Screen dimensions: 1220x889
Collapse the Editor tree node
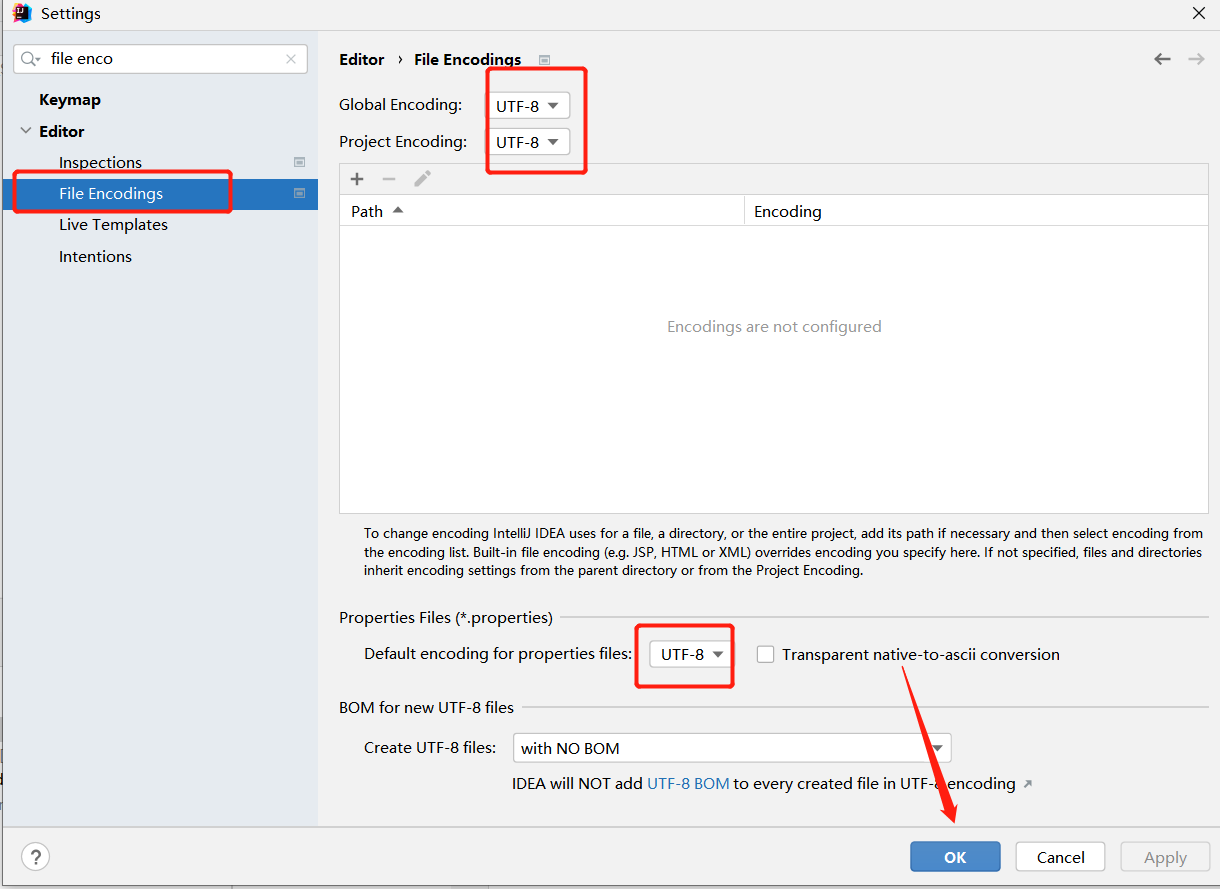click(x=26, y=131)
